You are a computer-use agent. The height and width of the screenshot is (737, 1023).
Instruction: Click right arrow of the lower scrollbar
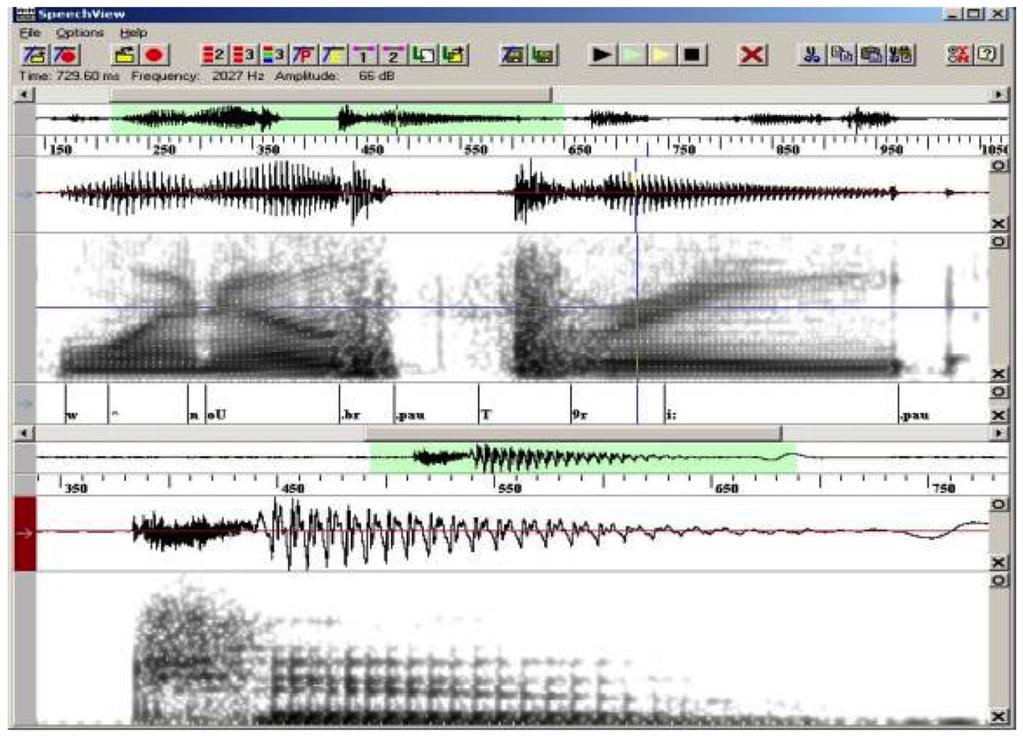[x=999, y=432]
